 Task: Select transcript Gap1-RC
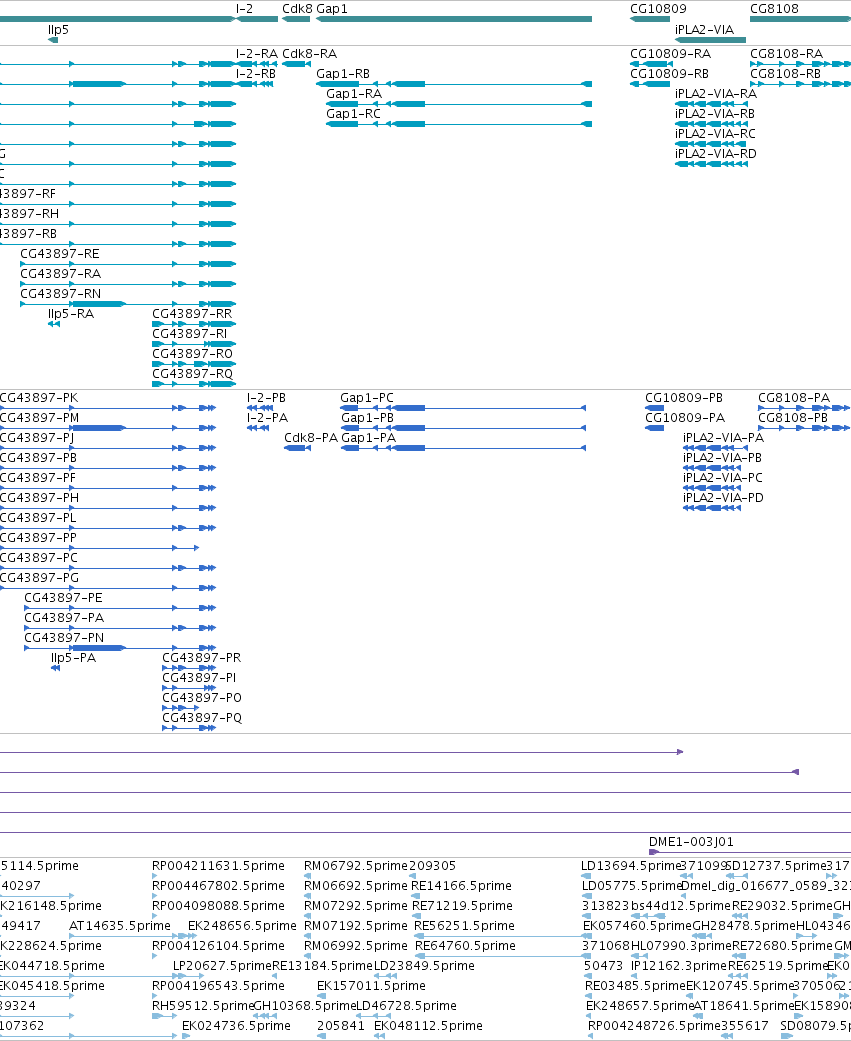(x=353, y=114)
